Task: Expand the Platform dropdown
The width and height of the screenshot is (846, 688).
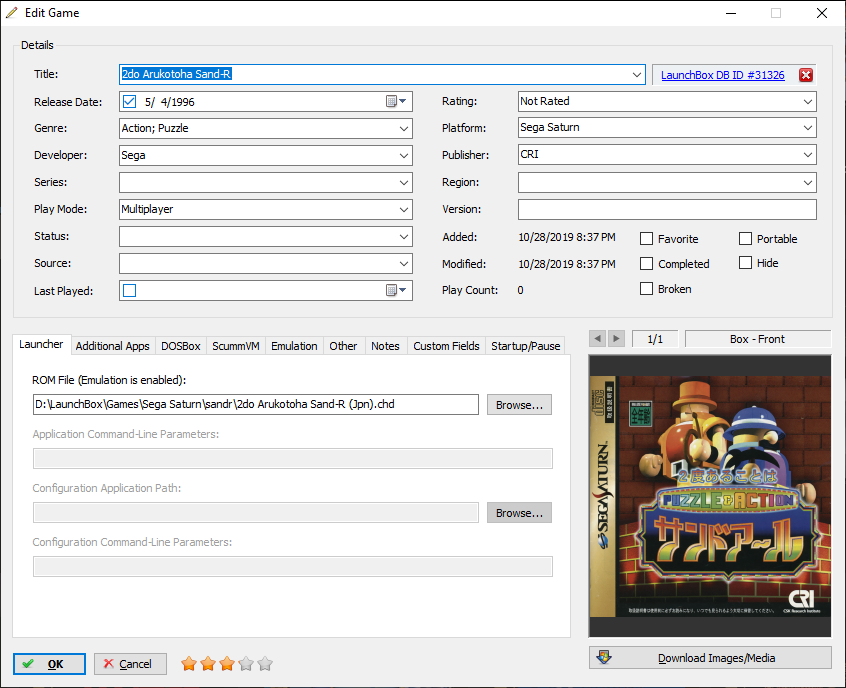Action: tap(808, 128)
